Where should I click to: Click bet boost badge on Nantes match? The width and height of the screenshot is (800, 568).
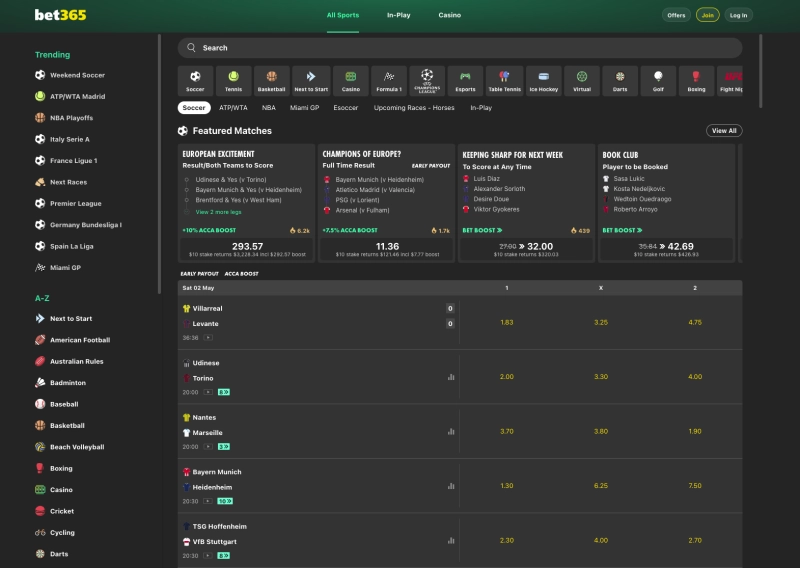pyautogui.click(x=224, y=447)
